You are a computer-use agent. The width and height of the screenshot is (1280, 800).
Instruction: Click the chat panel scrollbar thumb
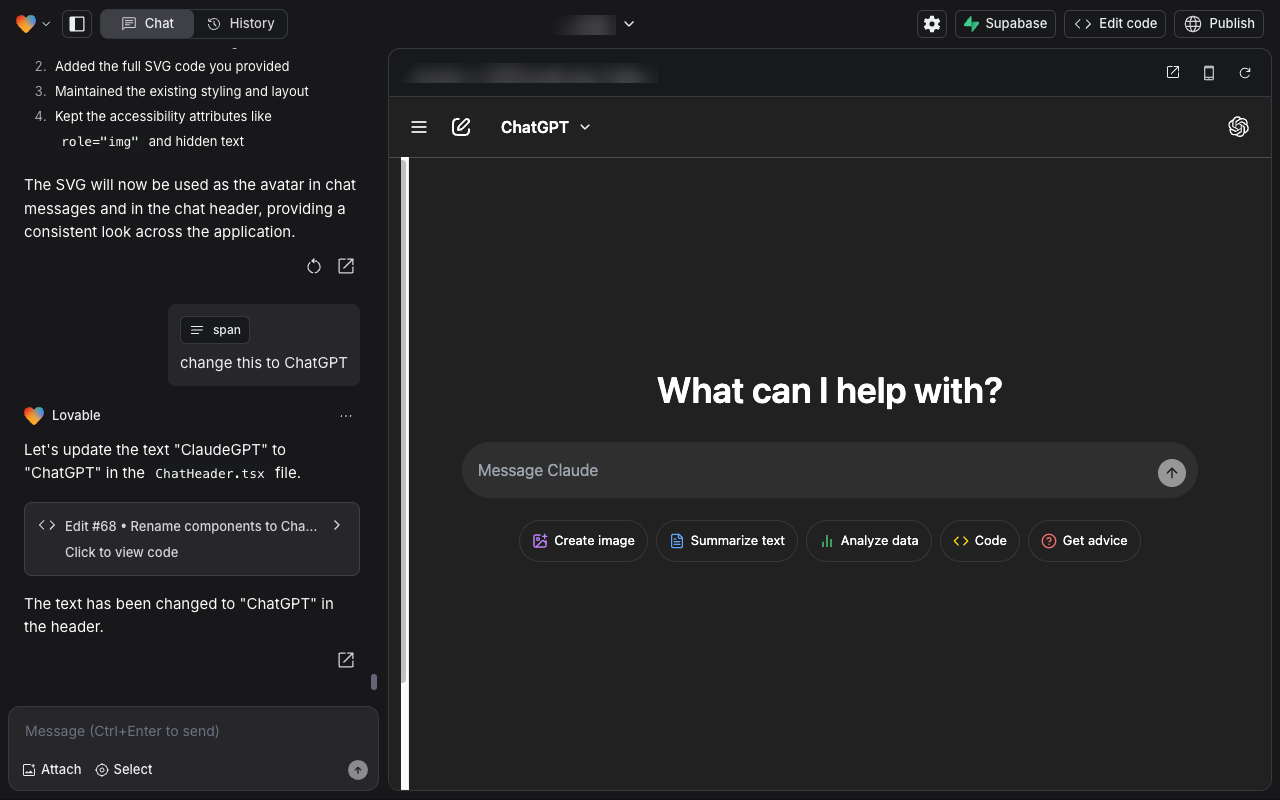coord(374,682)
